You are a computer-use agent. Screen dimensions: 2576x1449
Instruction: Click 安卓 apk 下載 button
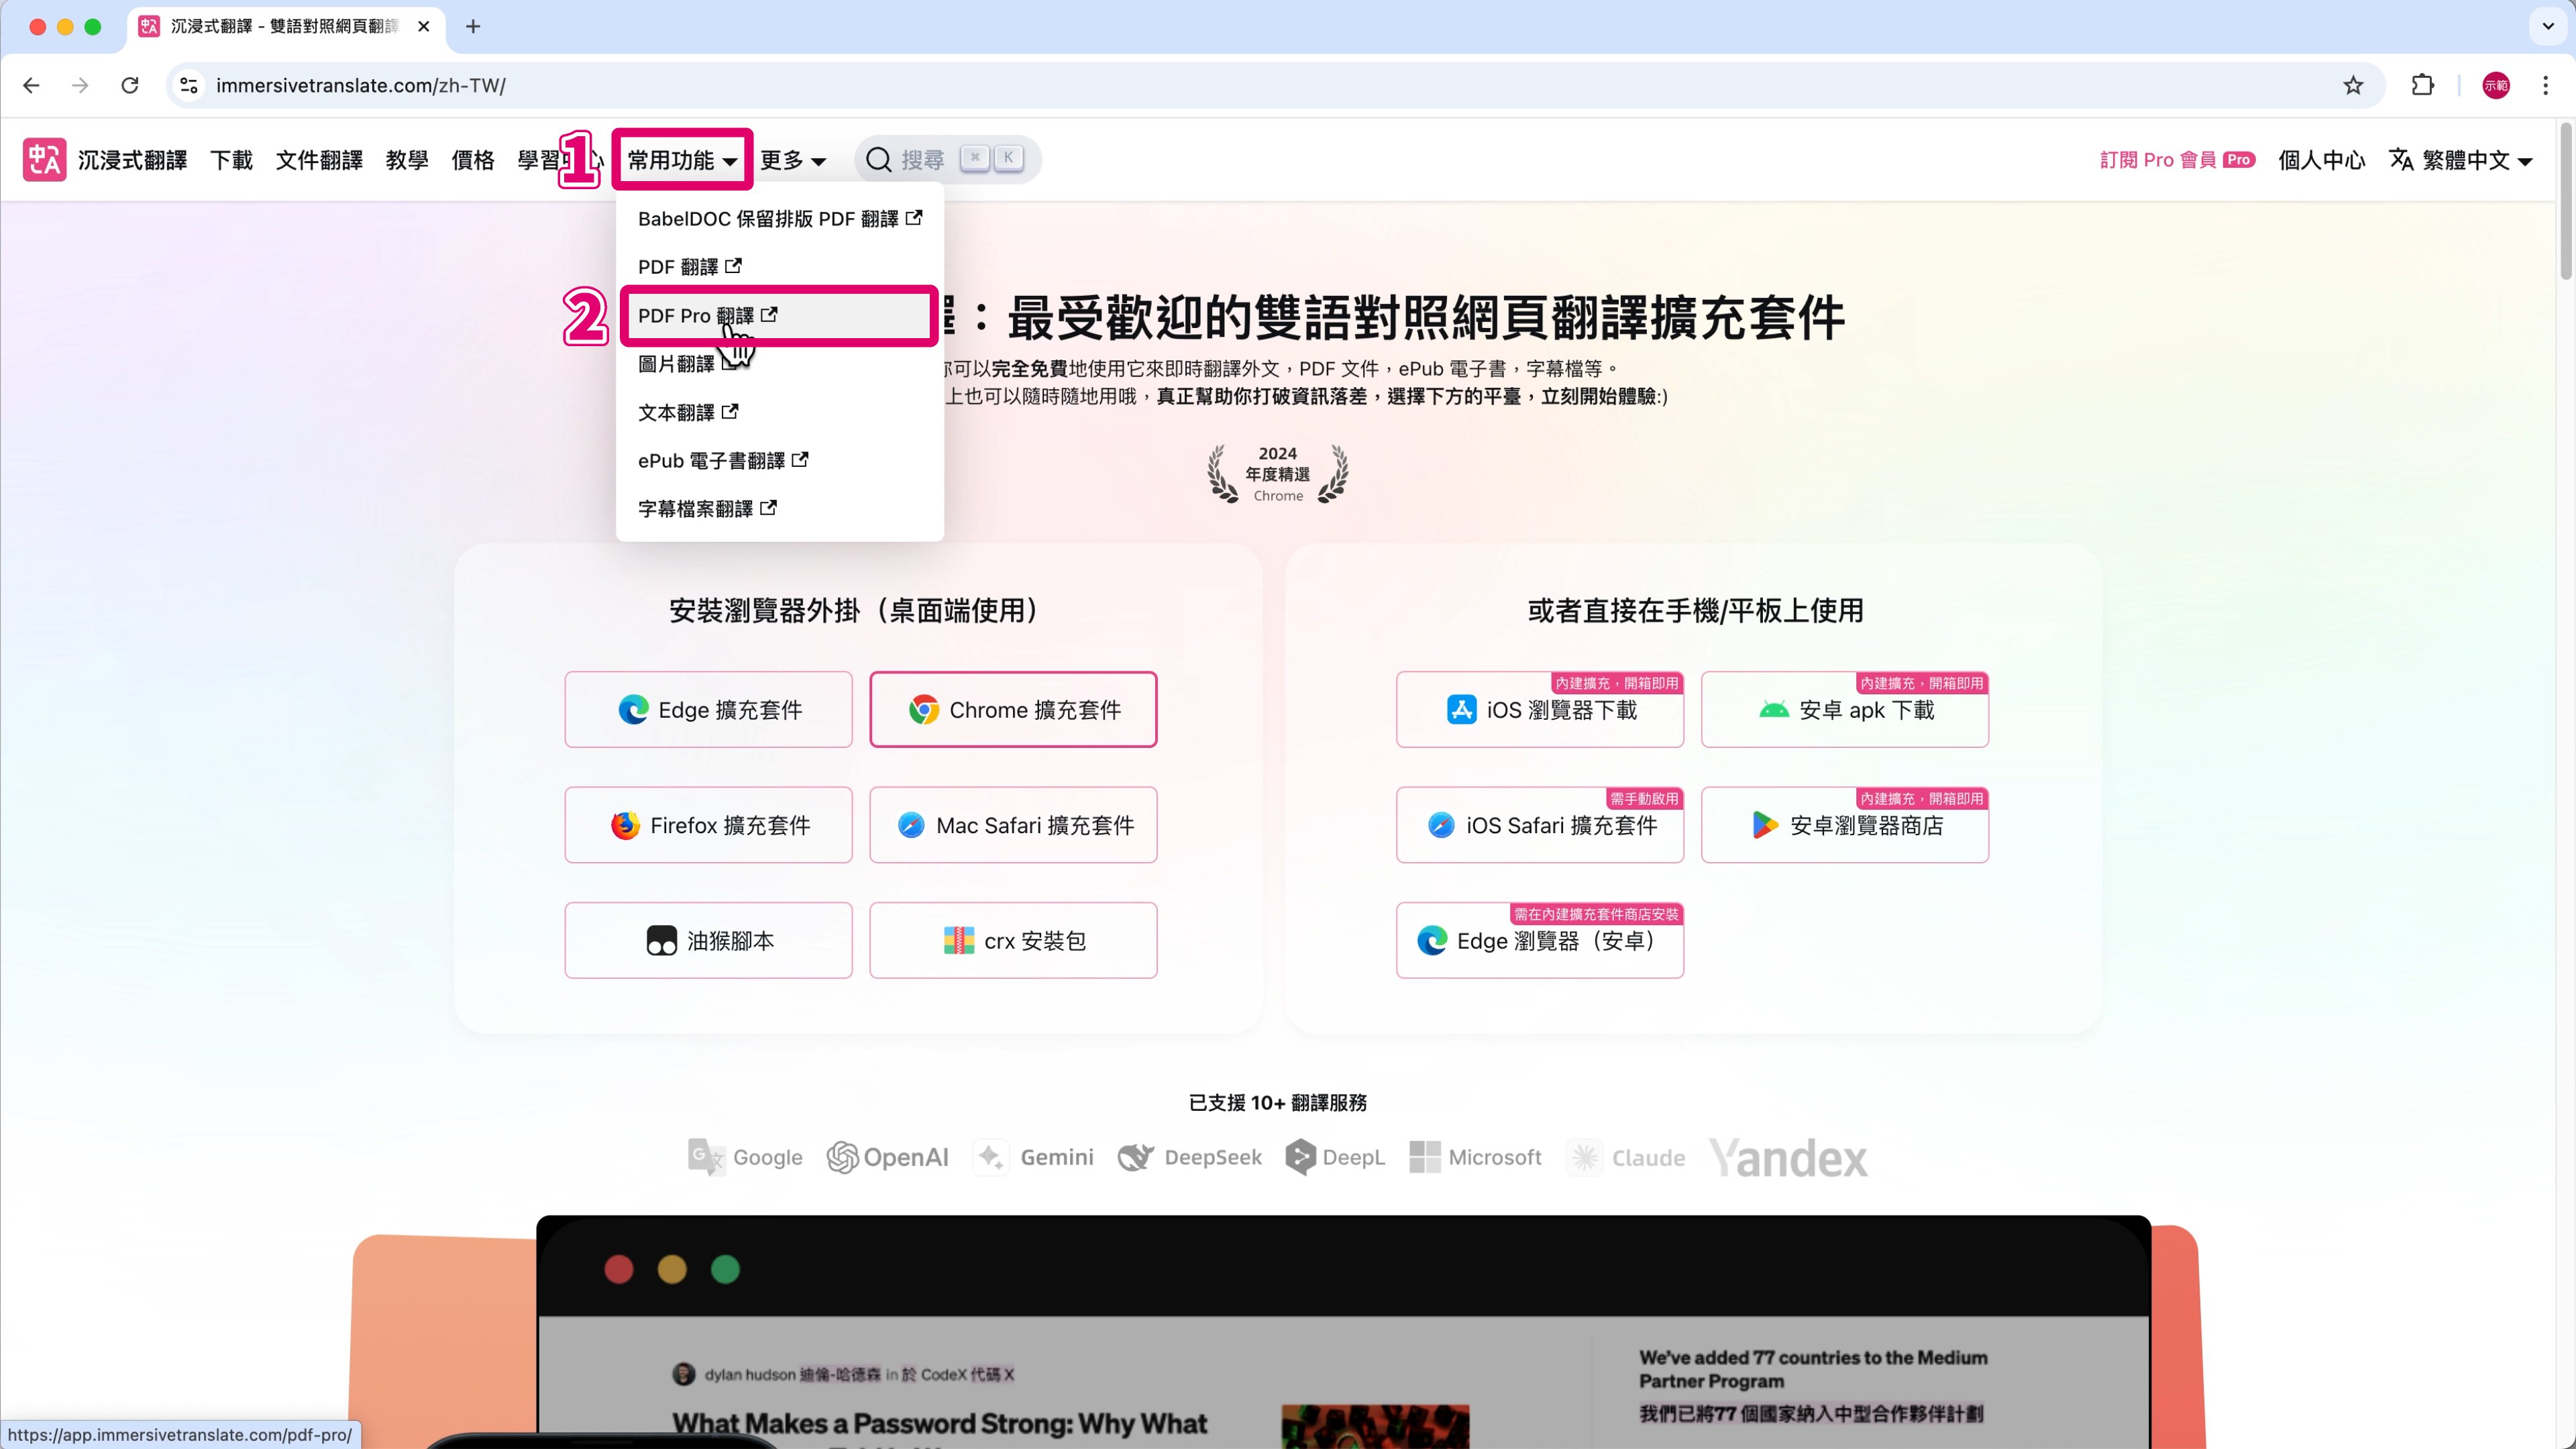[1845, 710]
